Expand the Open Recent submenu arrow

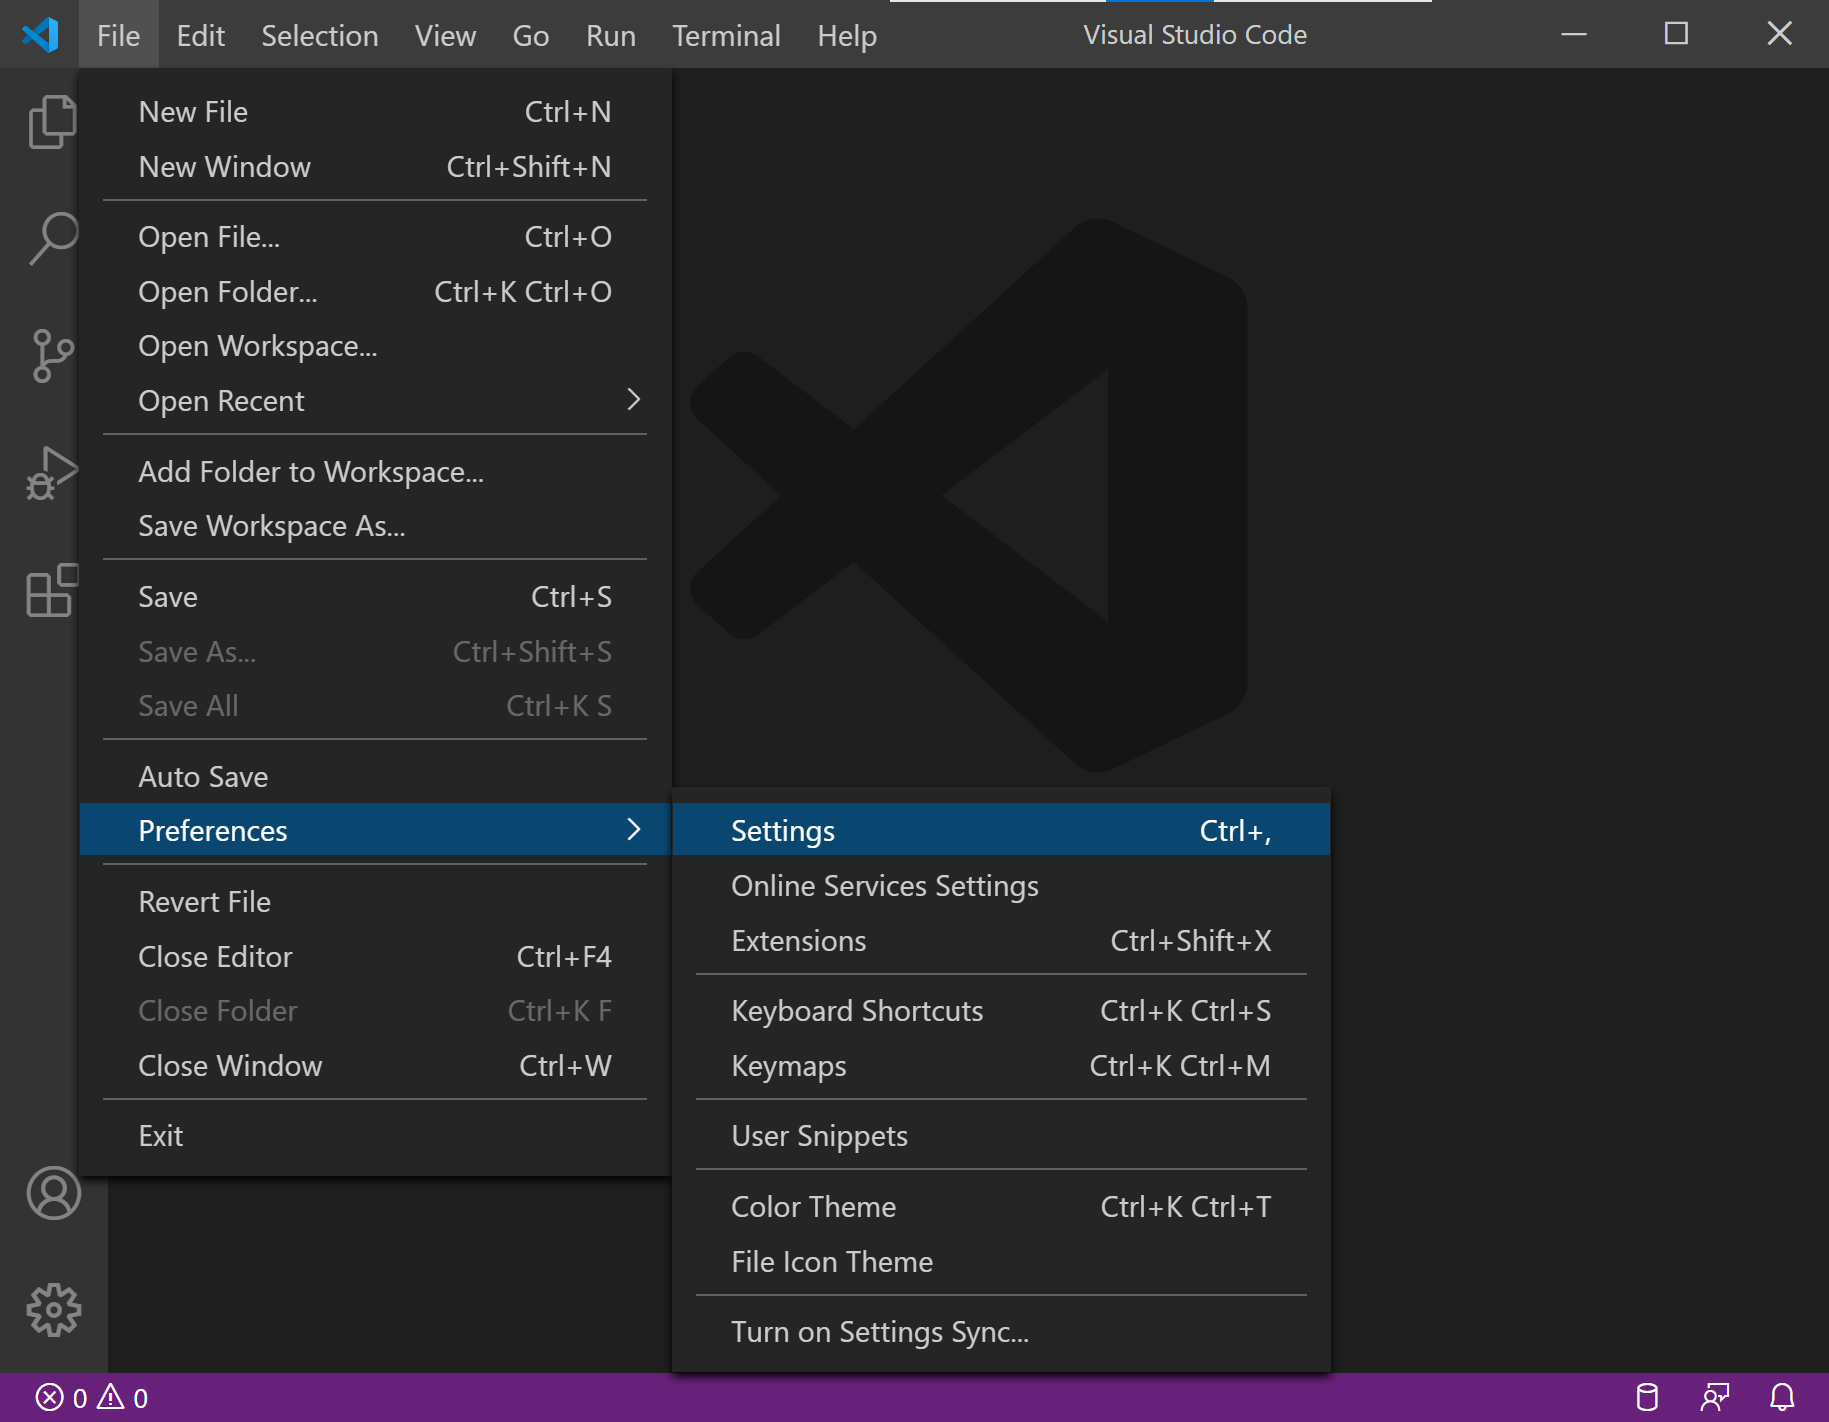pos(633,400)
